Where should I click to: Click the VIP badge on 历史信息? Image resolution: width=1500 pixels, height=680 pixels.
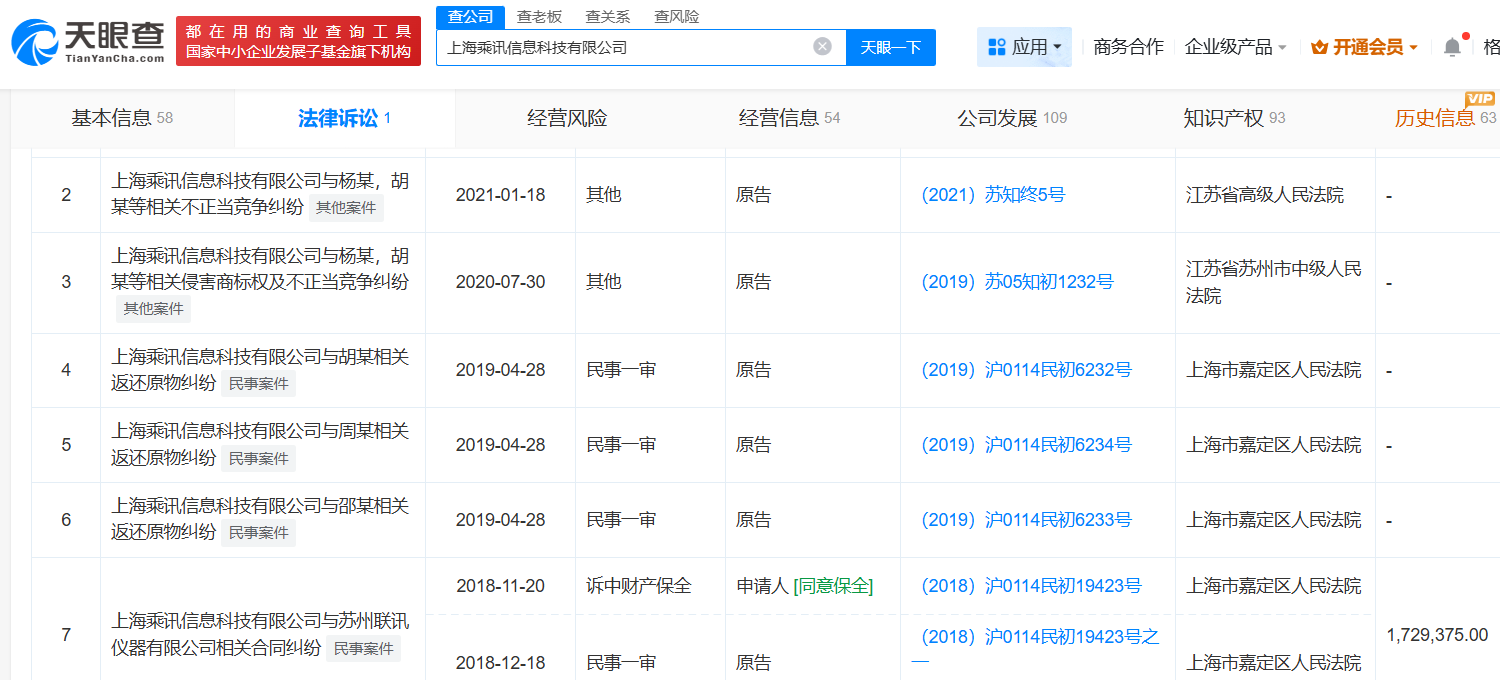pyautogui.click(x=1479, y=98)
